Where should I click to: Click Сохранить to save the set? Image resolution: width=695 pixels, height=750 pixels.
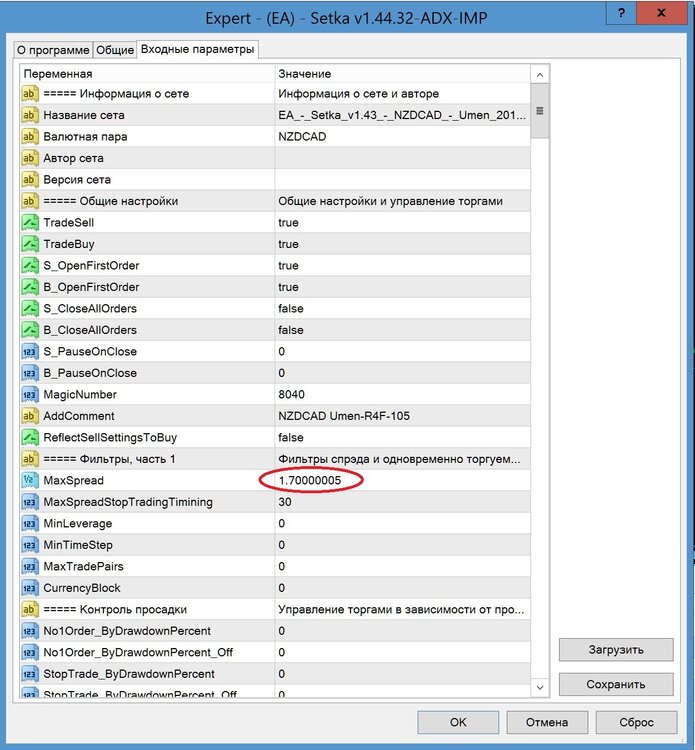616,684
